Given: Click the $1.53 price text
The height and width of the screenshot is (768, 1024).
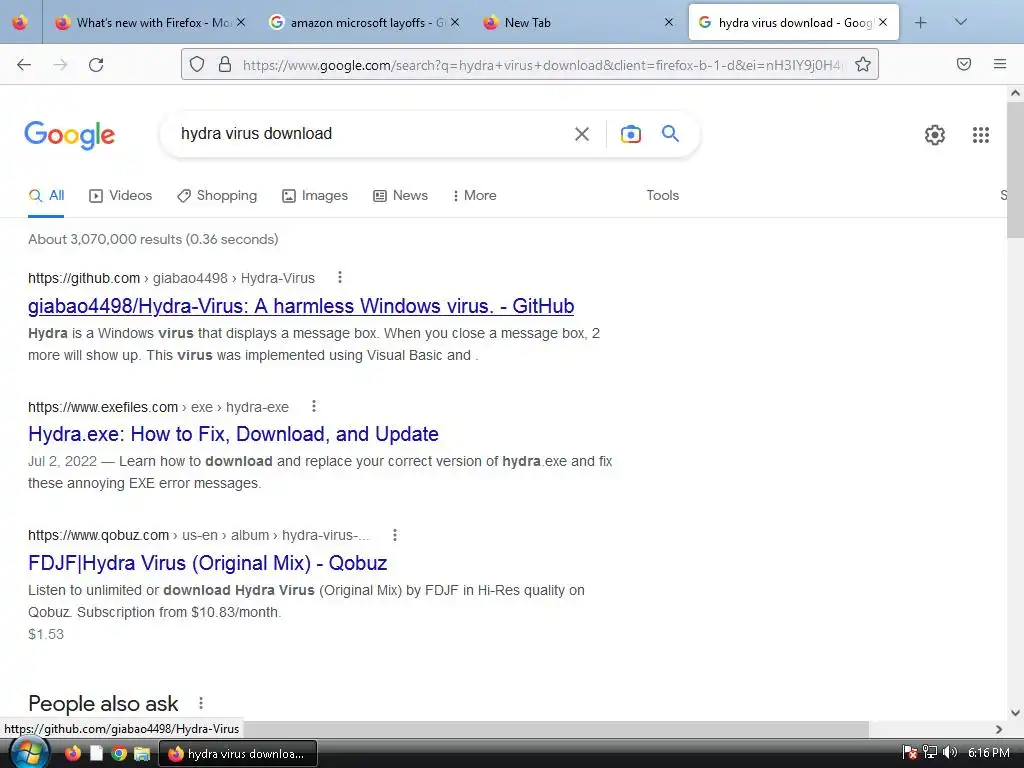Looking at the screenshot, I should tap(46, 634).
